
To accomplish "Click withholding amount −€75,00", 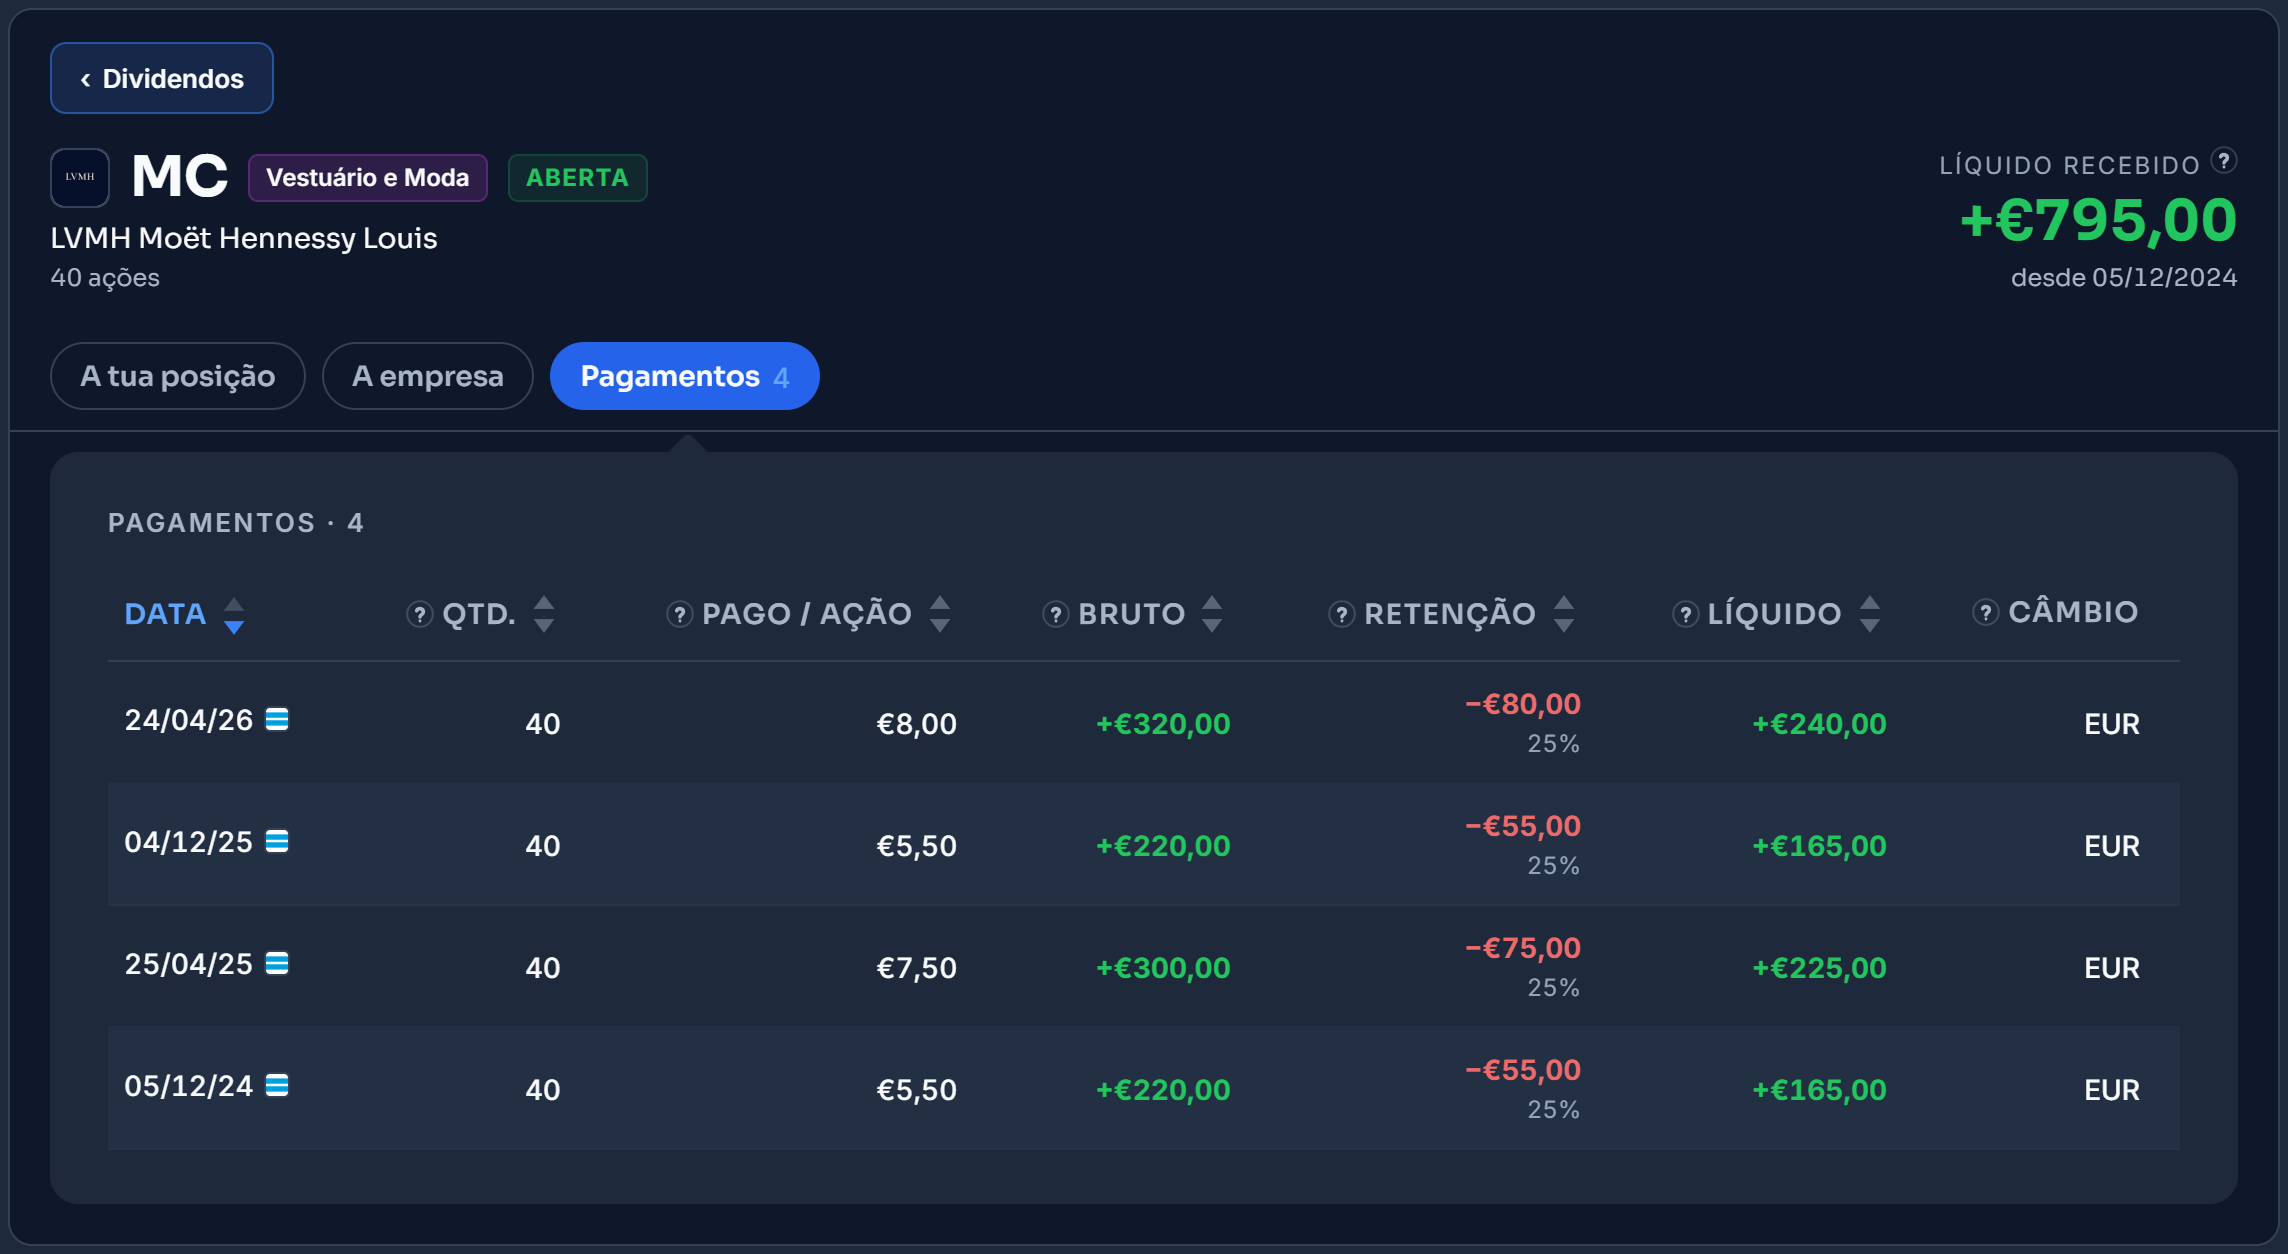I will 1523,948.
